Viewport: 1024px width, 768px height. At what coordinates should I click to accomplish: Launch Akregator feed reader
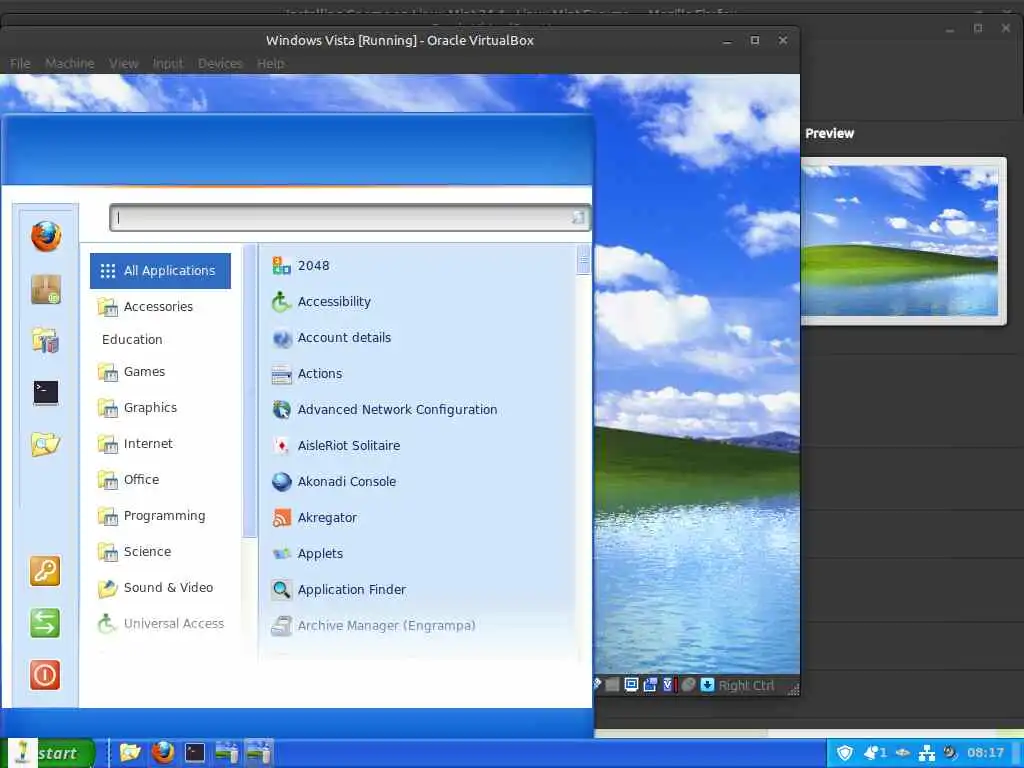(418, 517)
